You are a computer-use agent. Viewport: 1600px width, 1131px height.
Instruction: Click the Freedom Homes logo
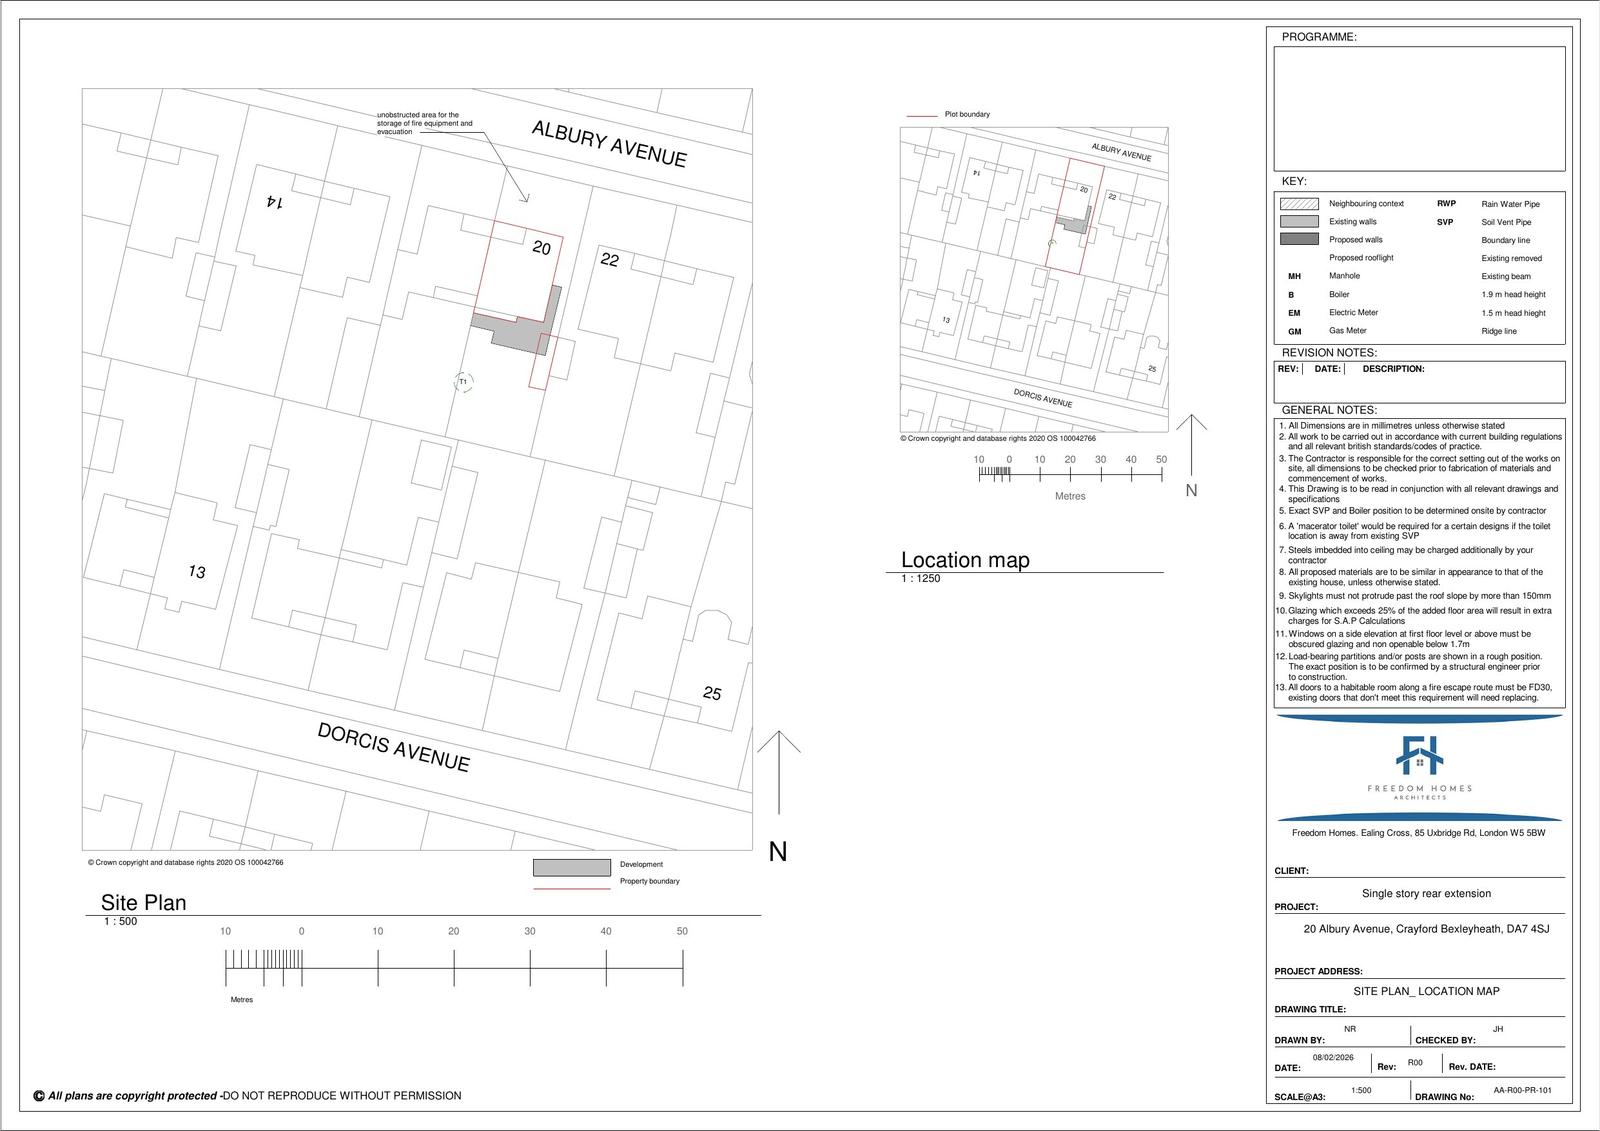click(x=1419, y=765)
